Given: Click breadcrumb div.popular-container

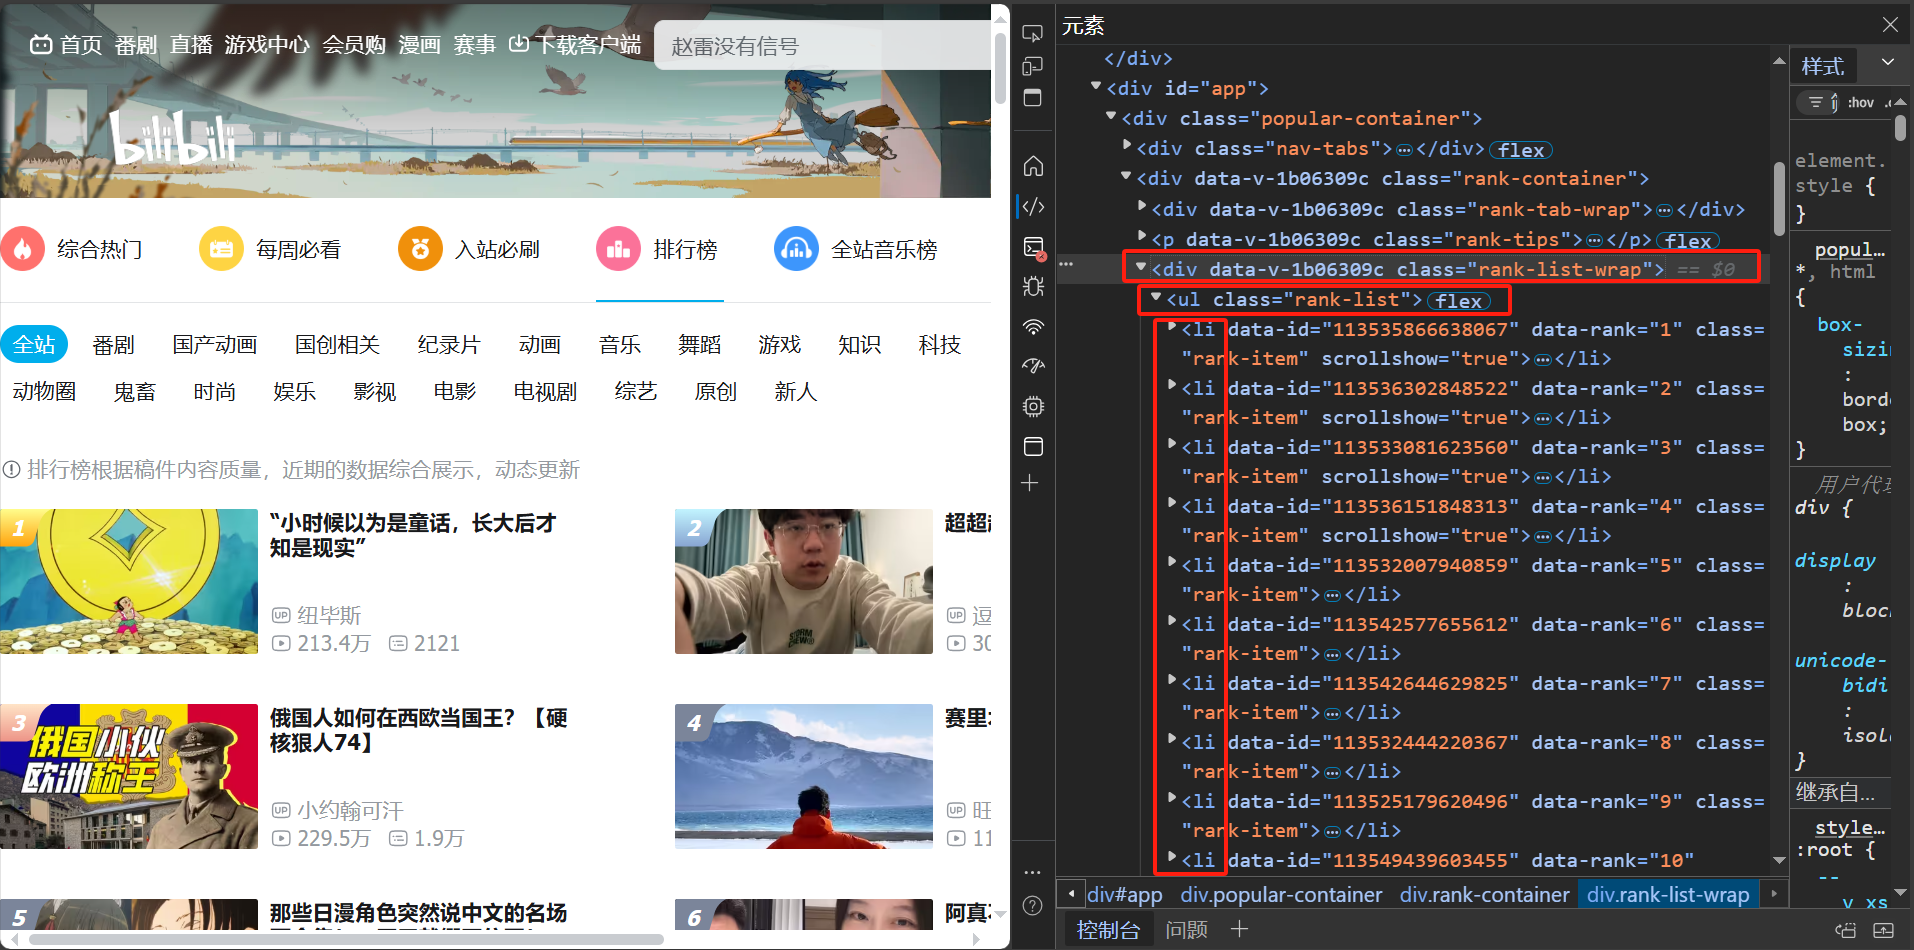Looking at the screenshot, I should 1281,895.
